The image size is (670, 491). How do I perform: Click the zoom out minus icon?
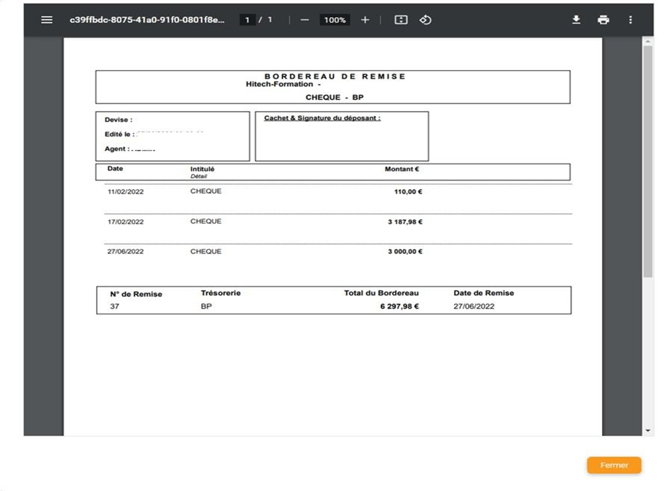pos(305,20)
